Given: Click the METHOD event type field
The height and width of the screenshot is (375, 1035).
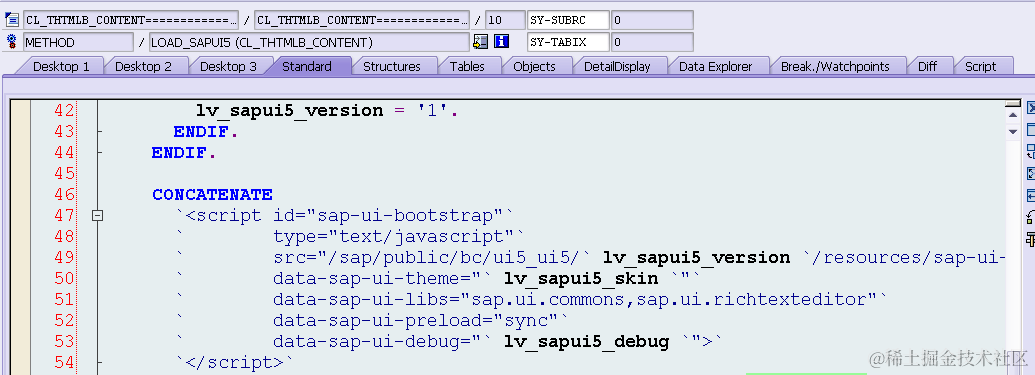Looking at the screenshot, I should tap(78, 42).
